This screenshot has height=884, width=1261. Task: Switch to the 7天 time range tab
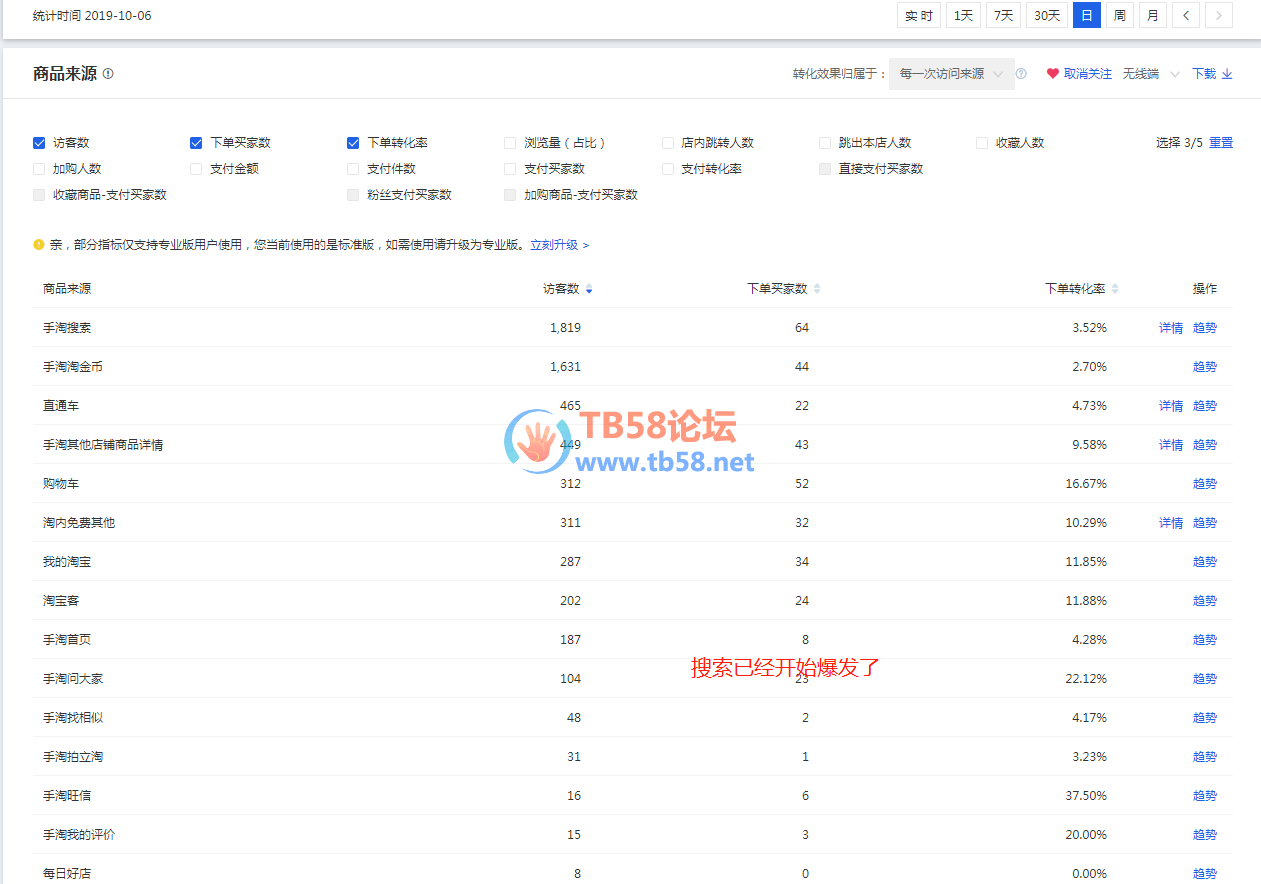point(1003,15)
